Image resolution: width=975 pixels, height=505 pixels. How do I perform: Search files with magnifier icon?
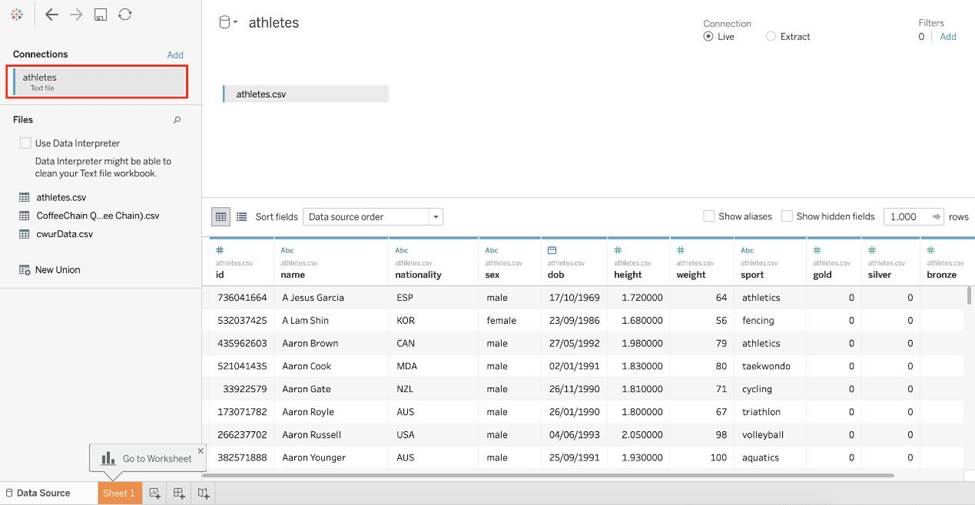[x=177, y=120]
